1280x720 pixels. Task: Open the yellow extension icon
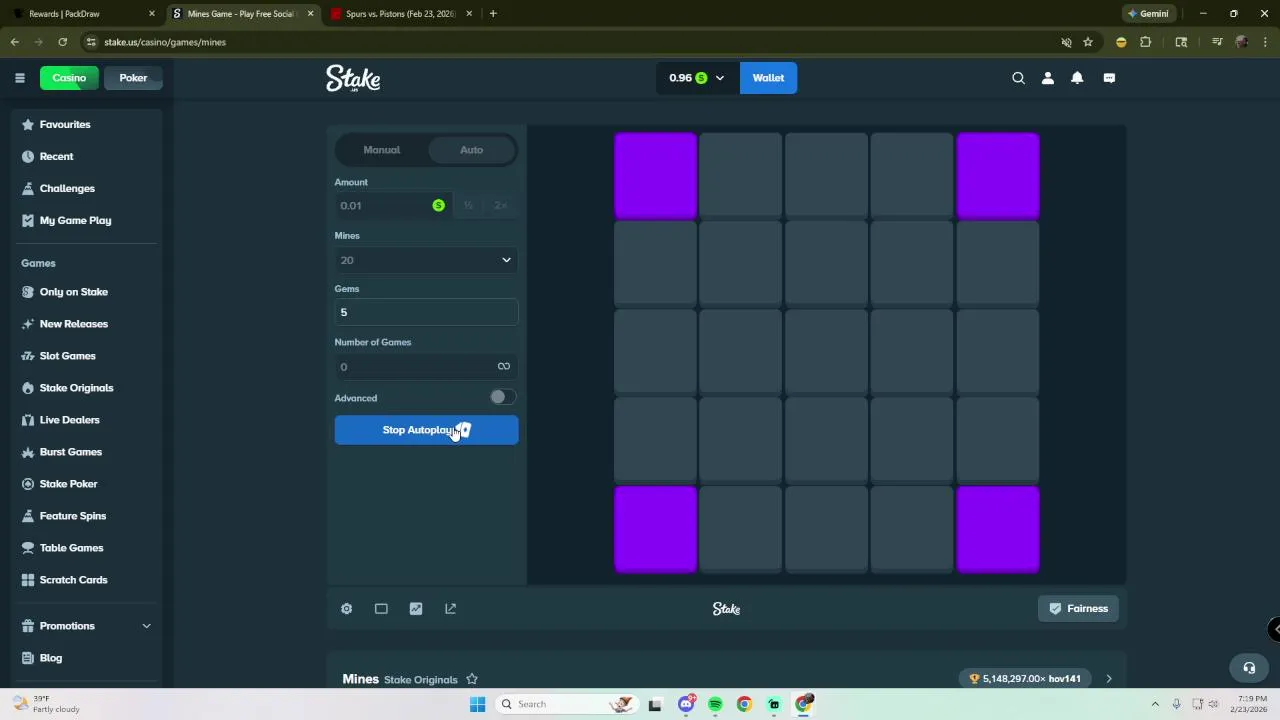(1121, 42)
